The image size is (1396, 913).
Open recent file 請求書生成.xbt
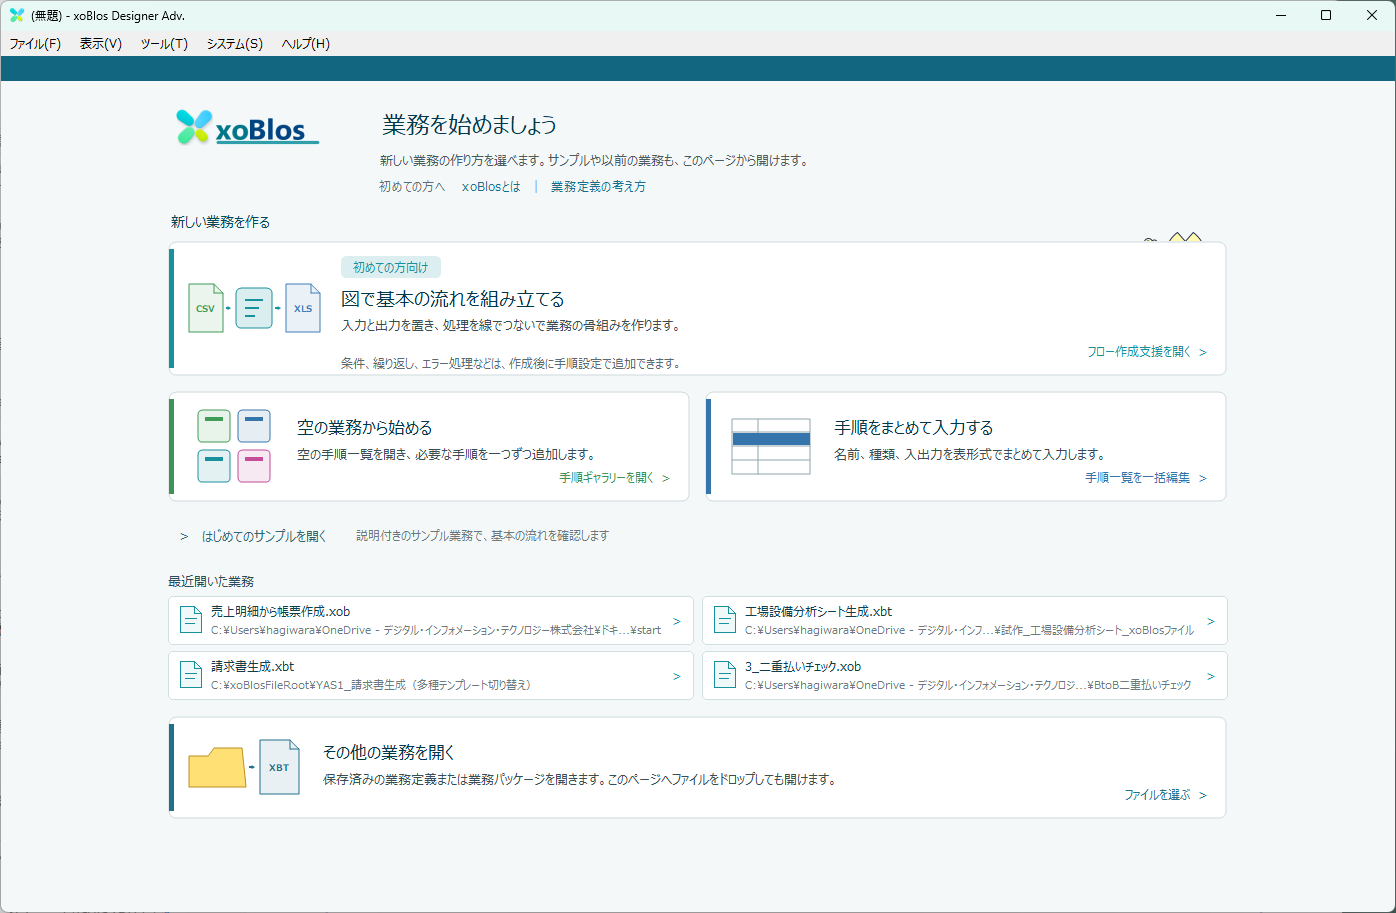pyautogui.click(x=431, y=675)
